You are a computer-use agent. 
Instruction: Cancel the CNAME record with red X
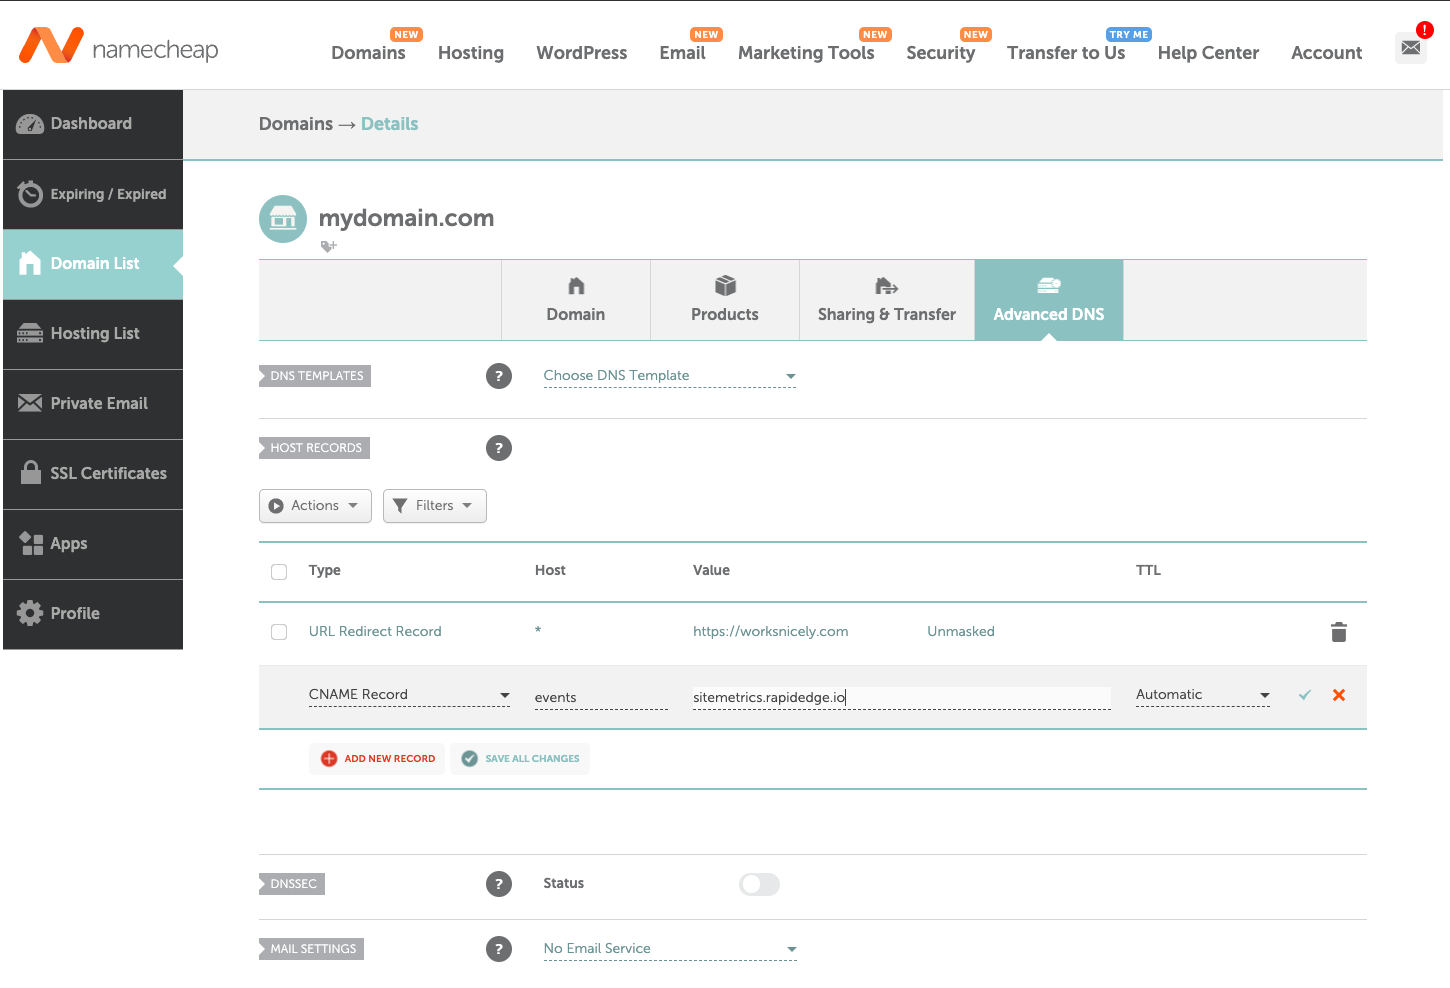[x=1338, y=694]
